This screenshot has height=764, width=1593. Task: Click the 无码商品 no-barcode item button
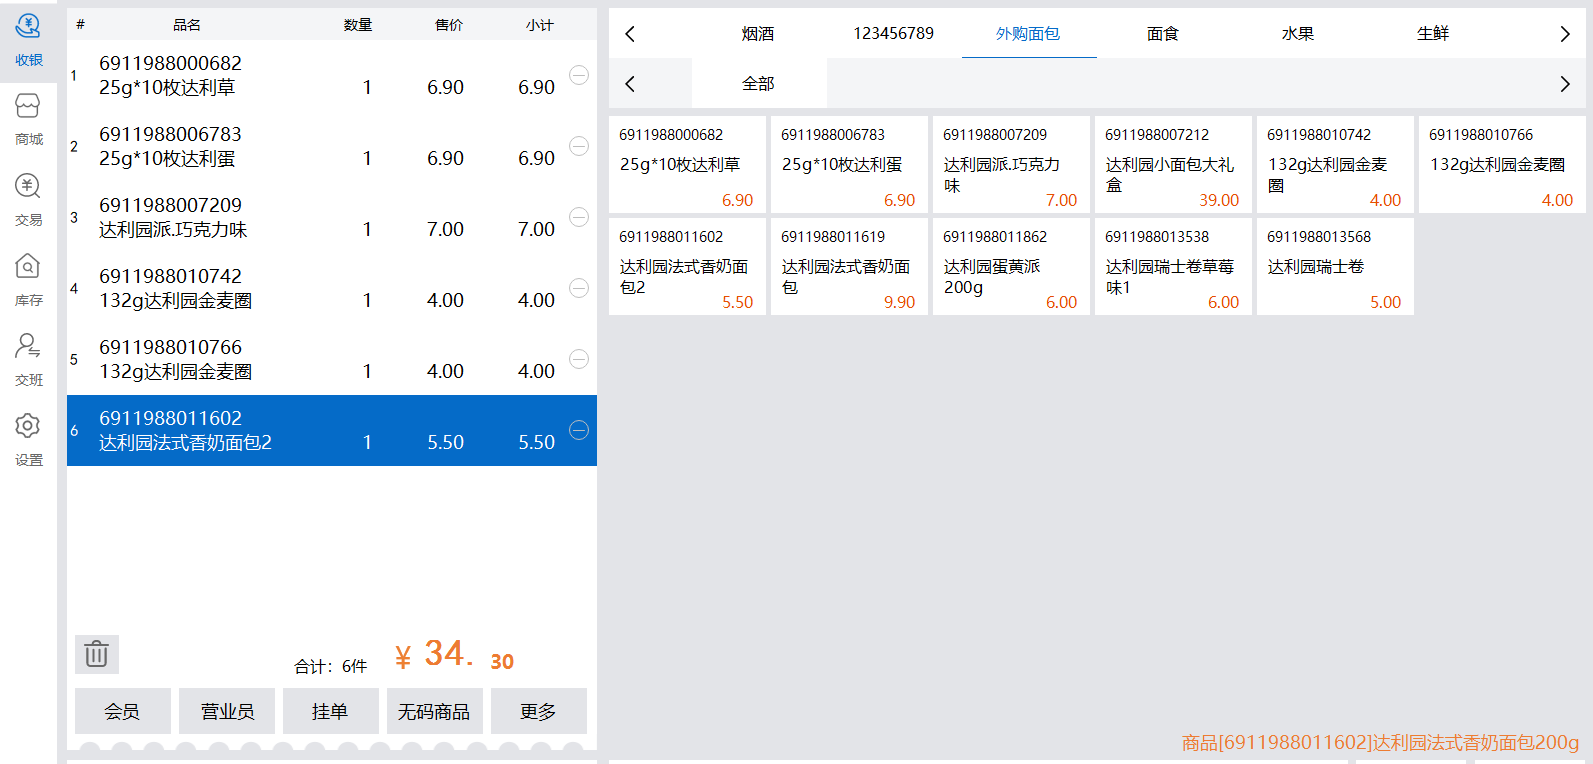(x=435, y=711)
